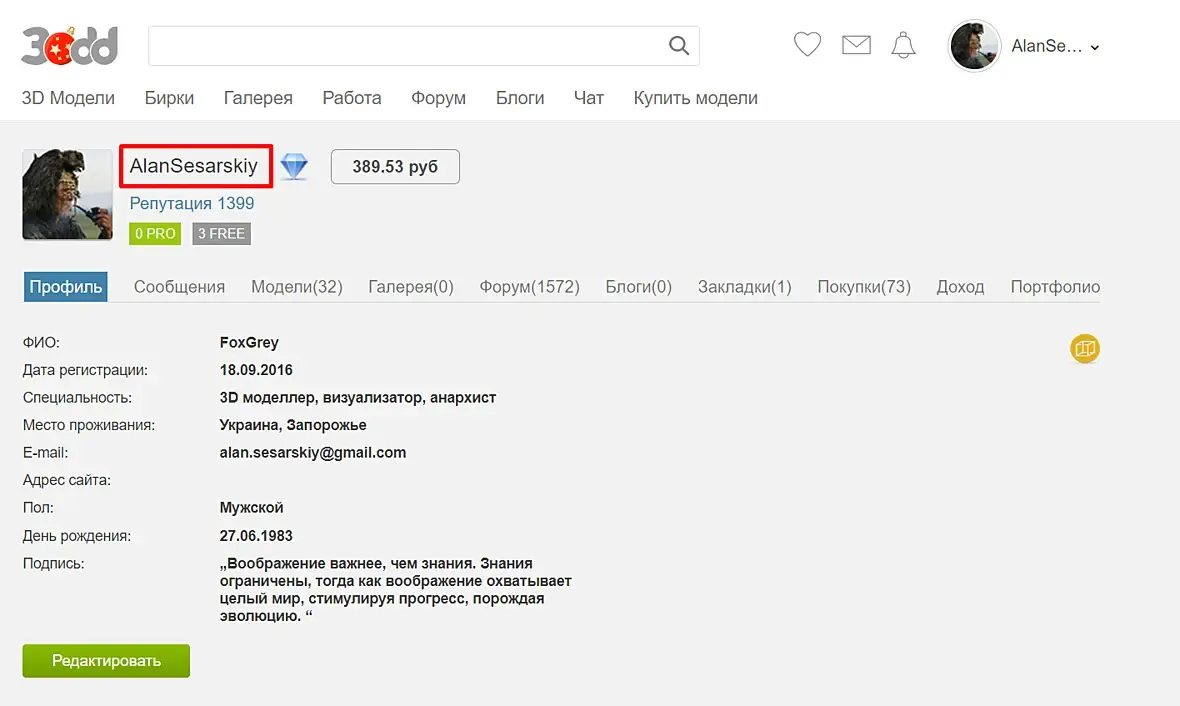Open the Закладки(1) tab

click(x=744, y=287)
